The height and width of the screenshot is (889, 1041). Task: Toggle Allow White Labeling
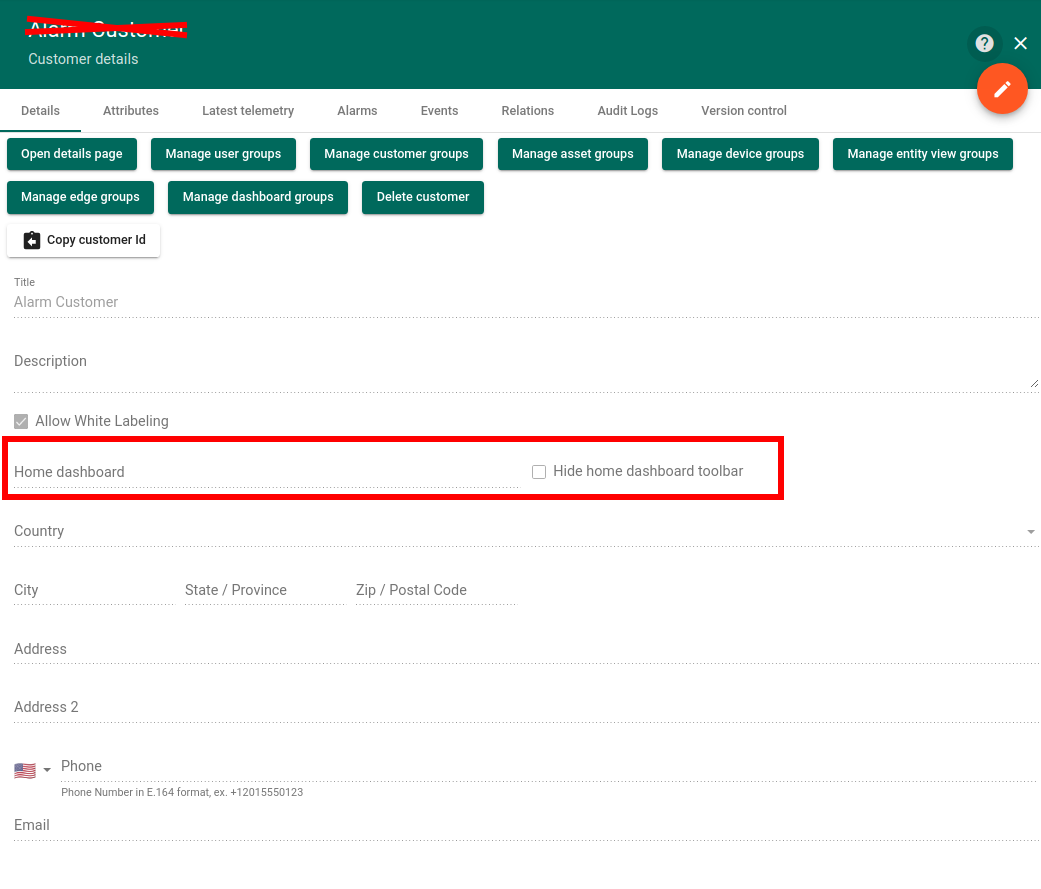(21, 421)
